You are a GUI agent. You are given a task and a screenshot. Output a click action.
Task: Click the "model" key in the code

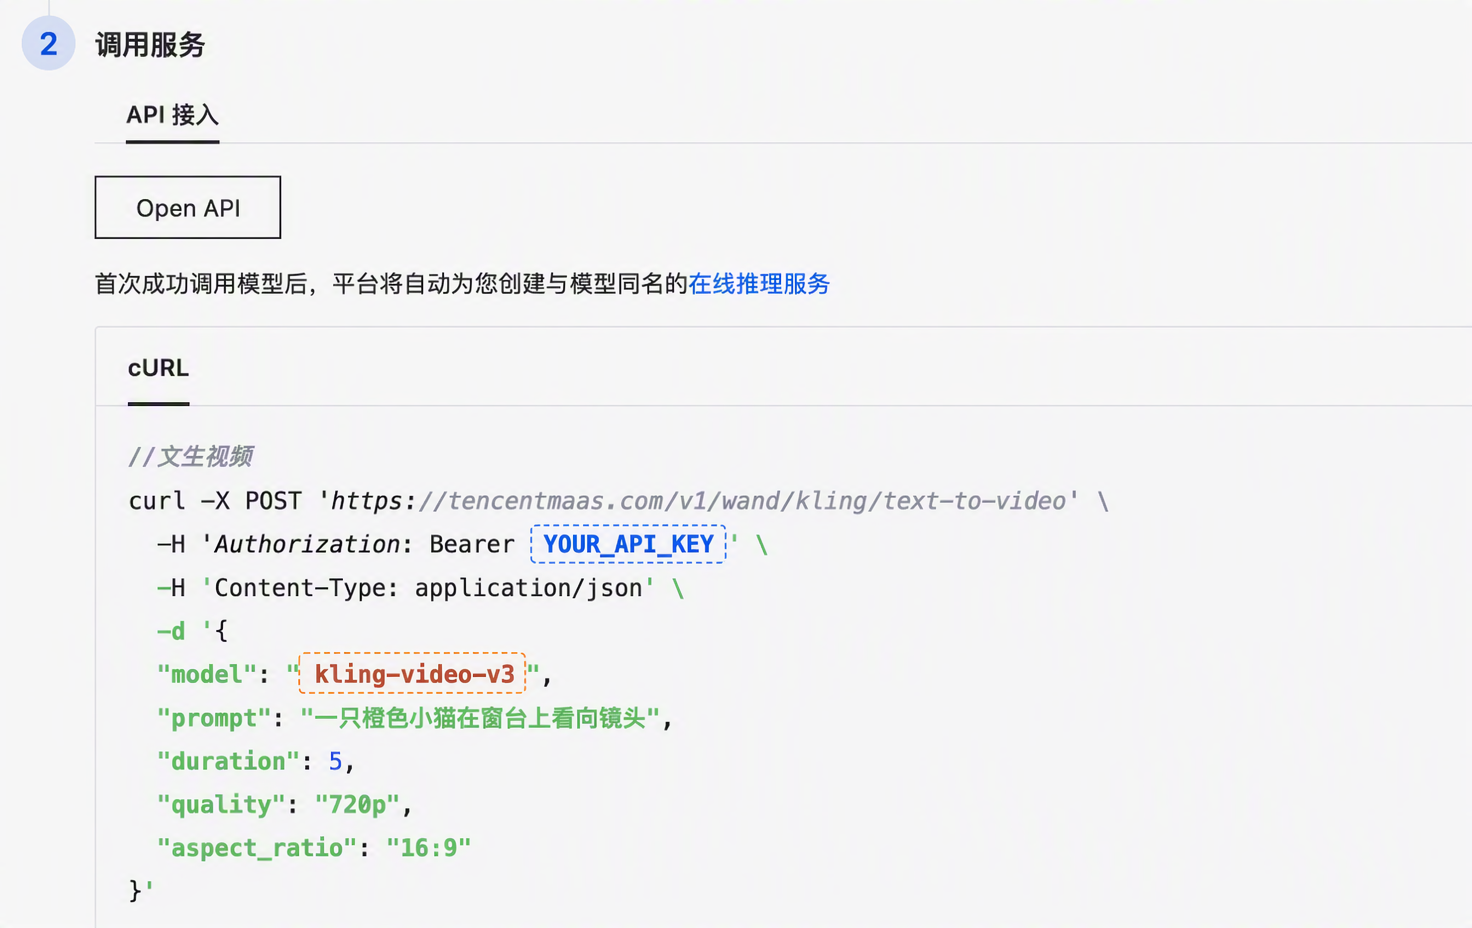207,675
